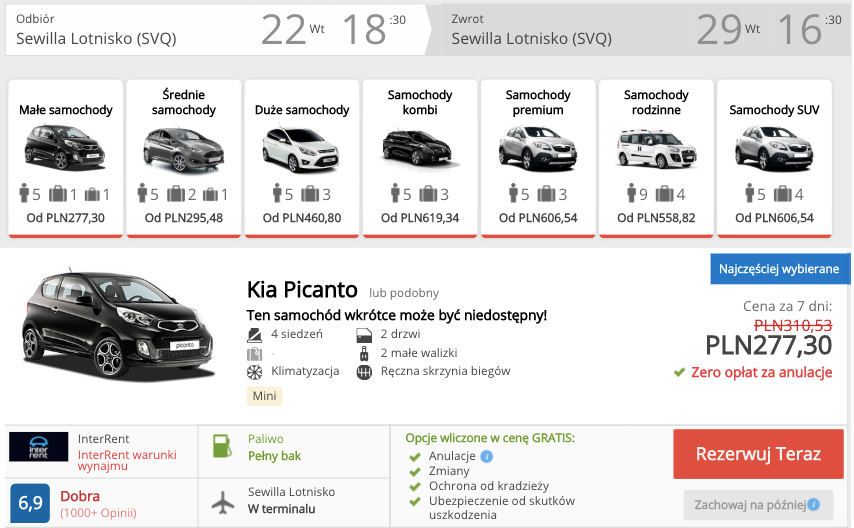This screenshot has height=528, width=854.
Task: Click the airplane terminal icon
Action: (223, 500)
